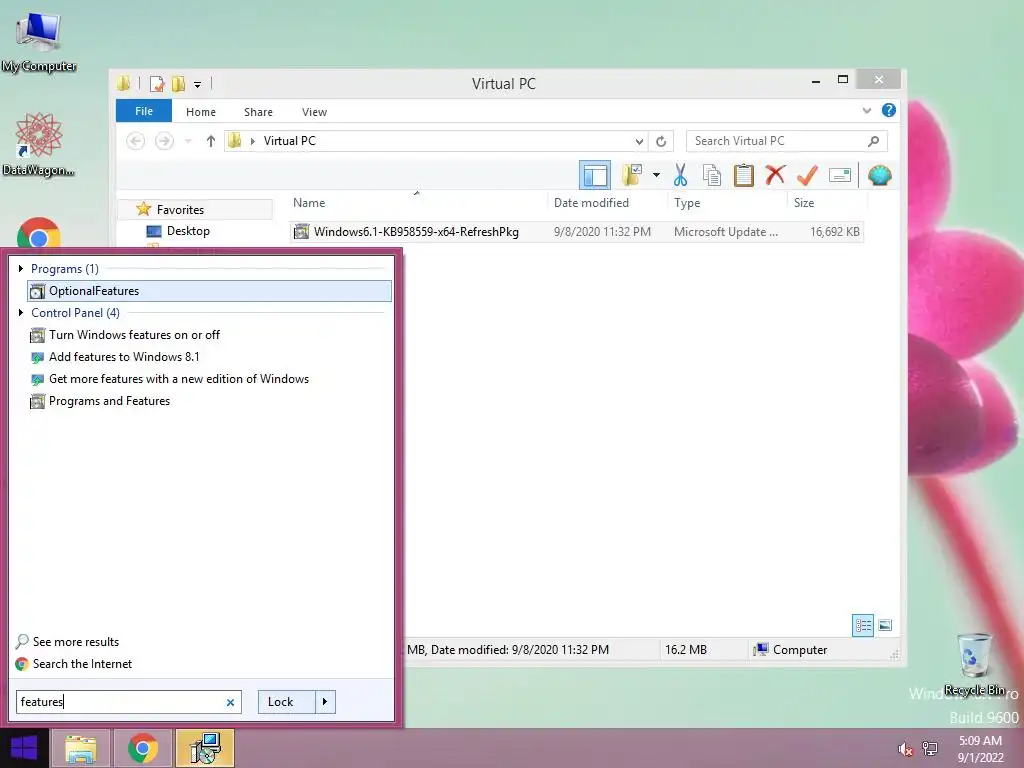Open the File menu in Explorer
Screen dimensions: 1024x768
(x=144, y=111)
